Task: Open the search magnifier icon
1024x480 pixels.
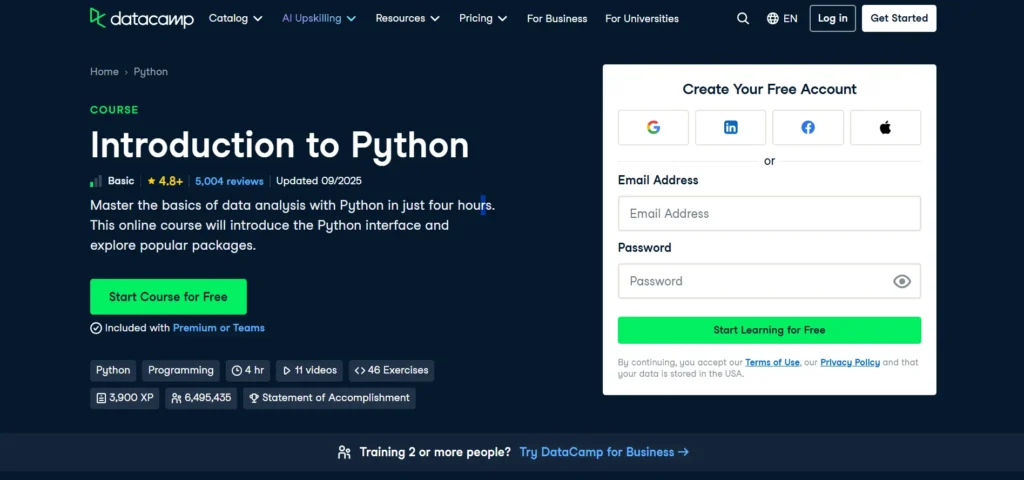Action: [742, 18]
